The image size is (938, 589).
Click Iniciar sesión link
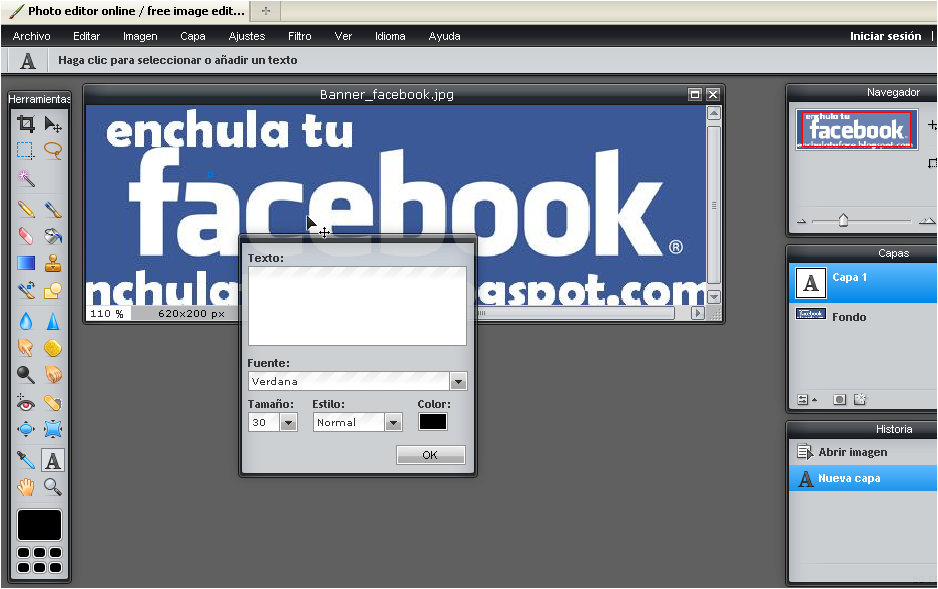click(885, 36)
